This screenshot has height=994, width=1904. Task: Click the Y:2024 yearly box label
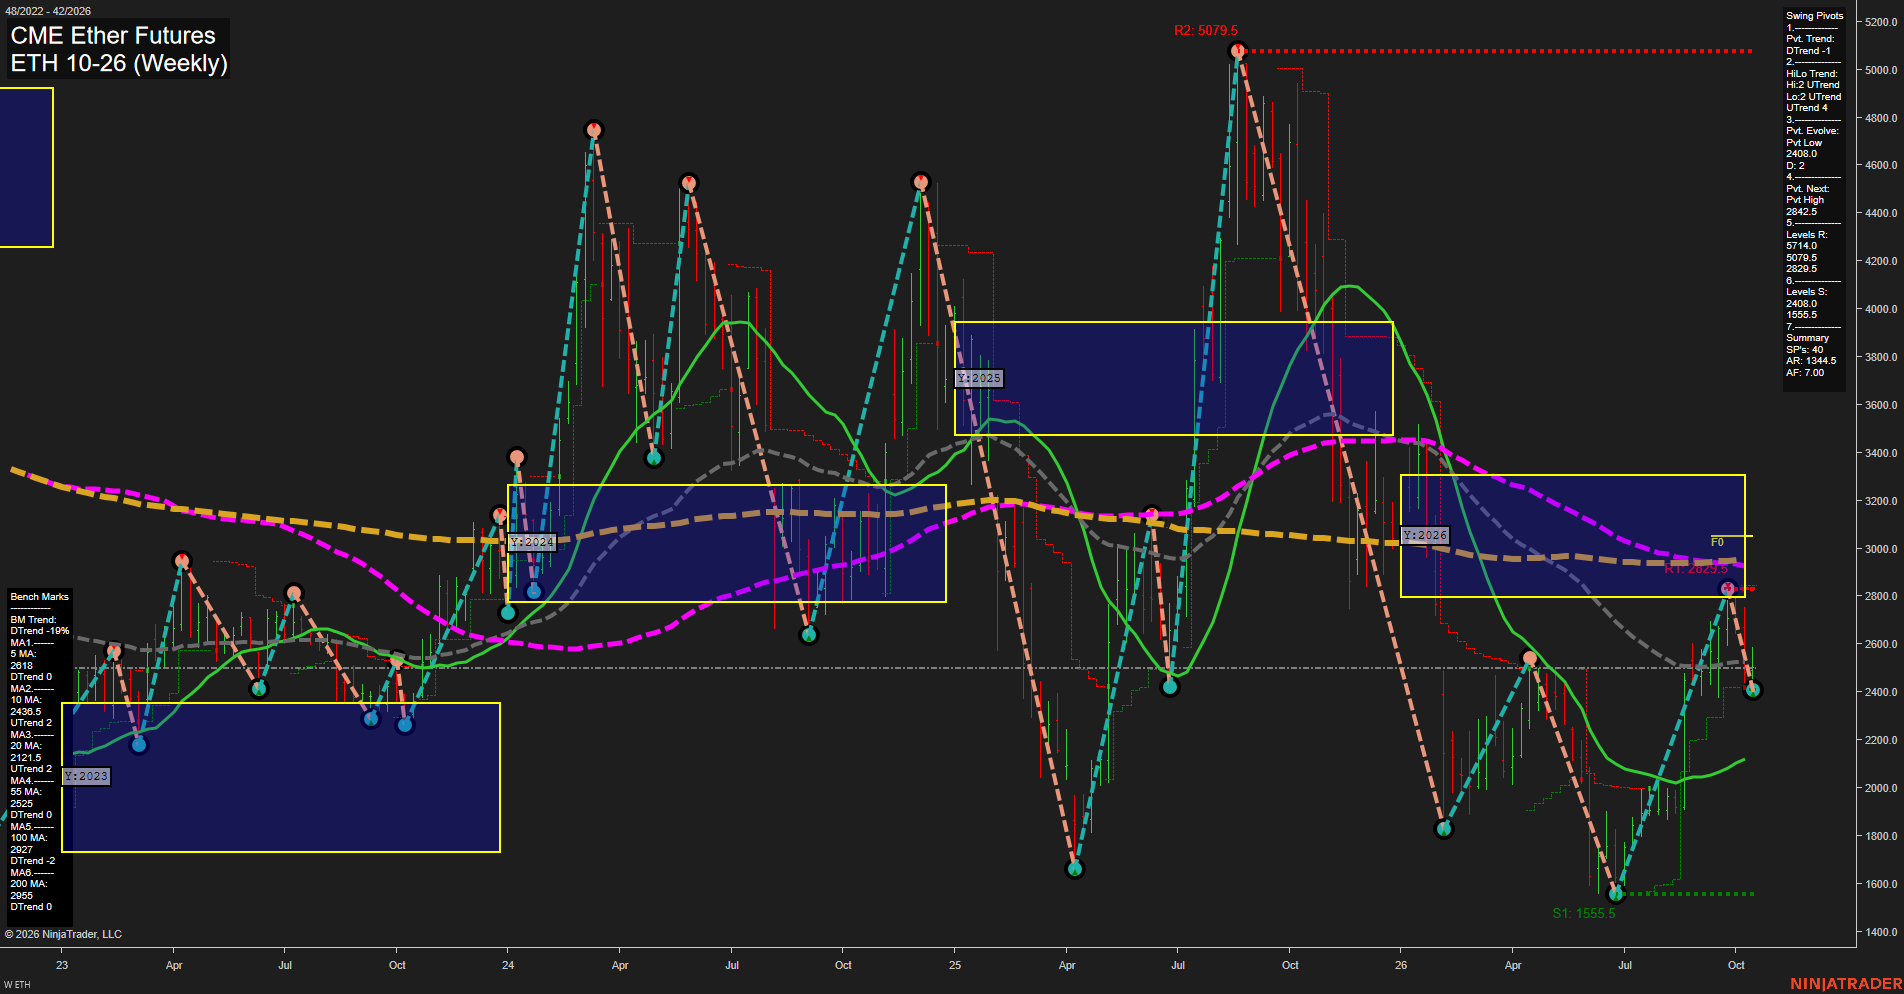(x=532, y=542)
